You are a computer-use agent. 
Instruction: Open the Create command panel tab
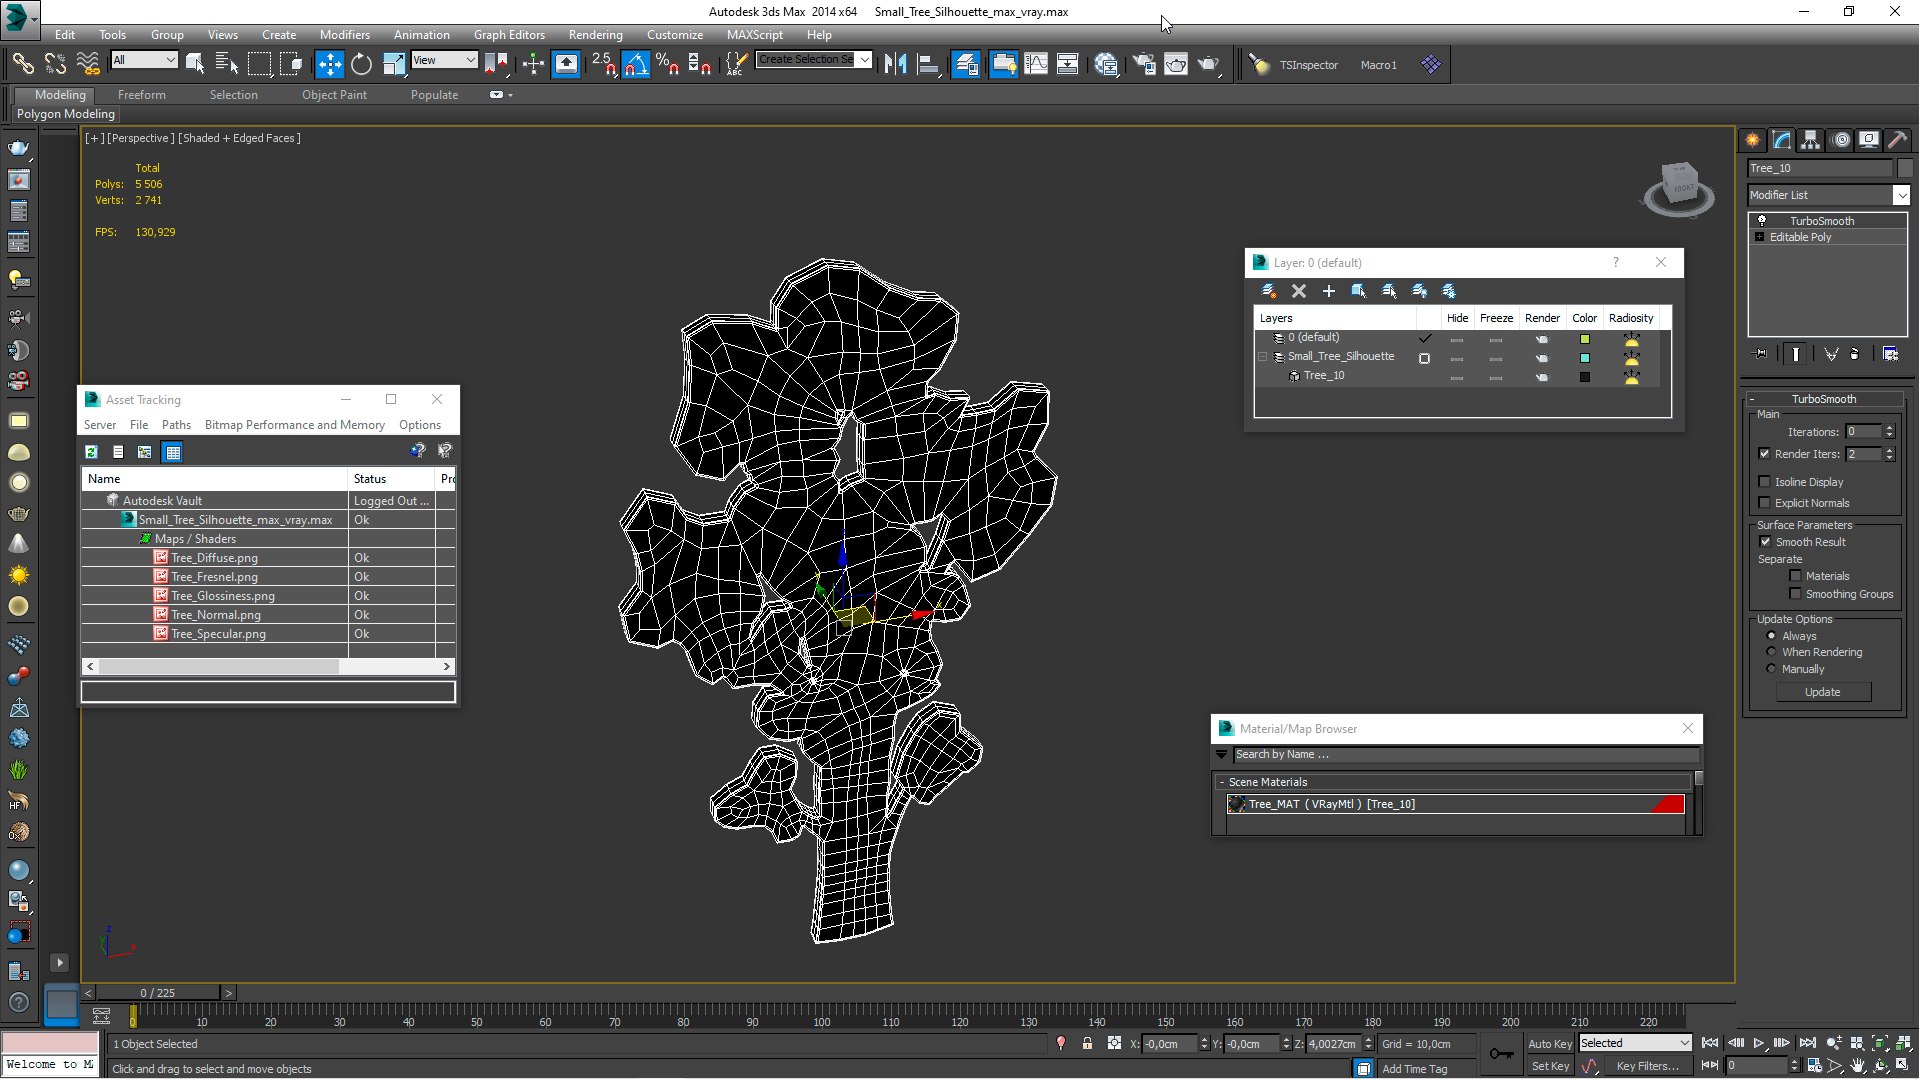click(x=1753, y=140)
